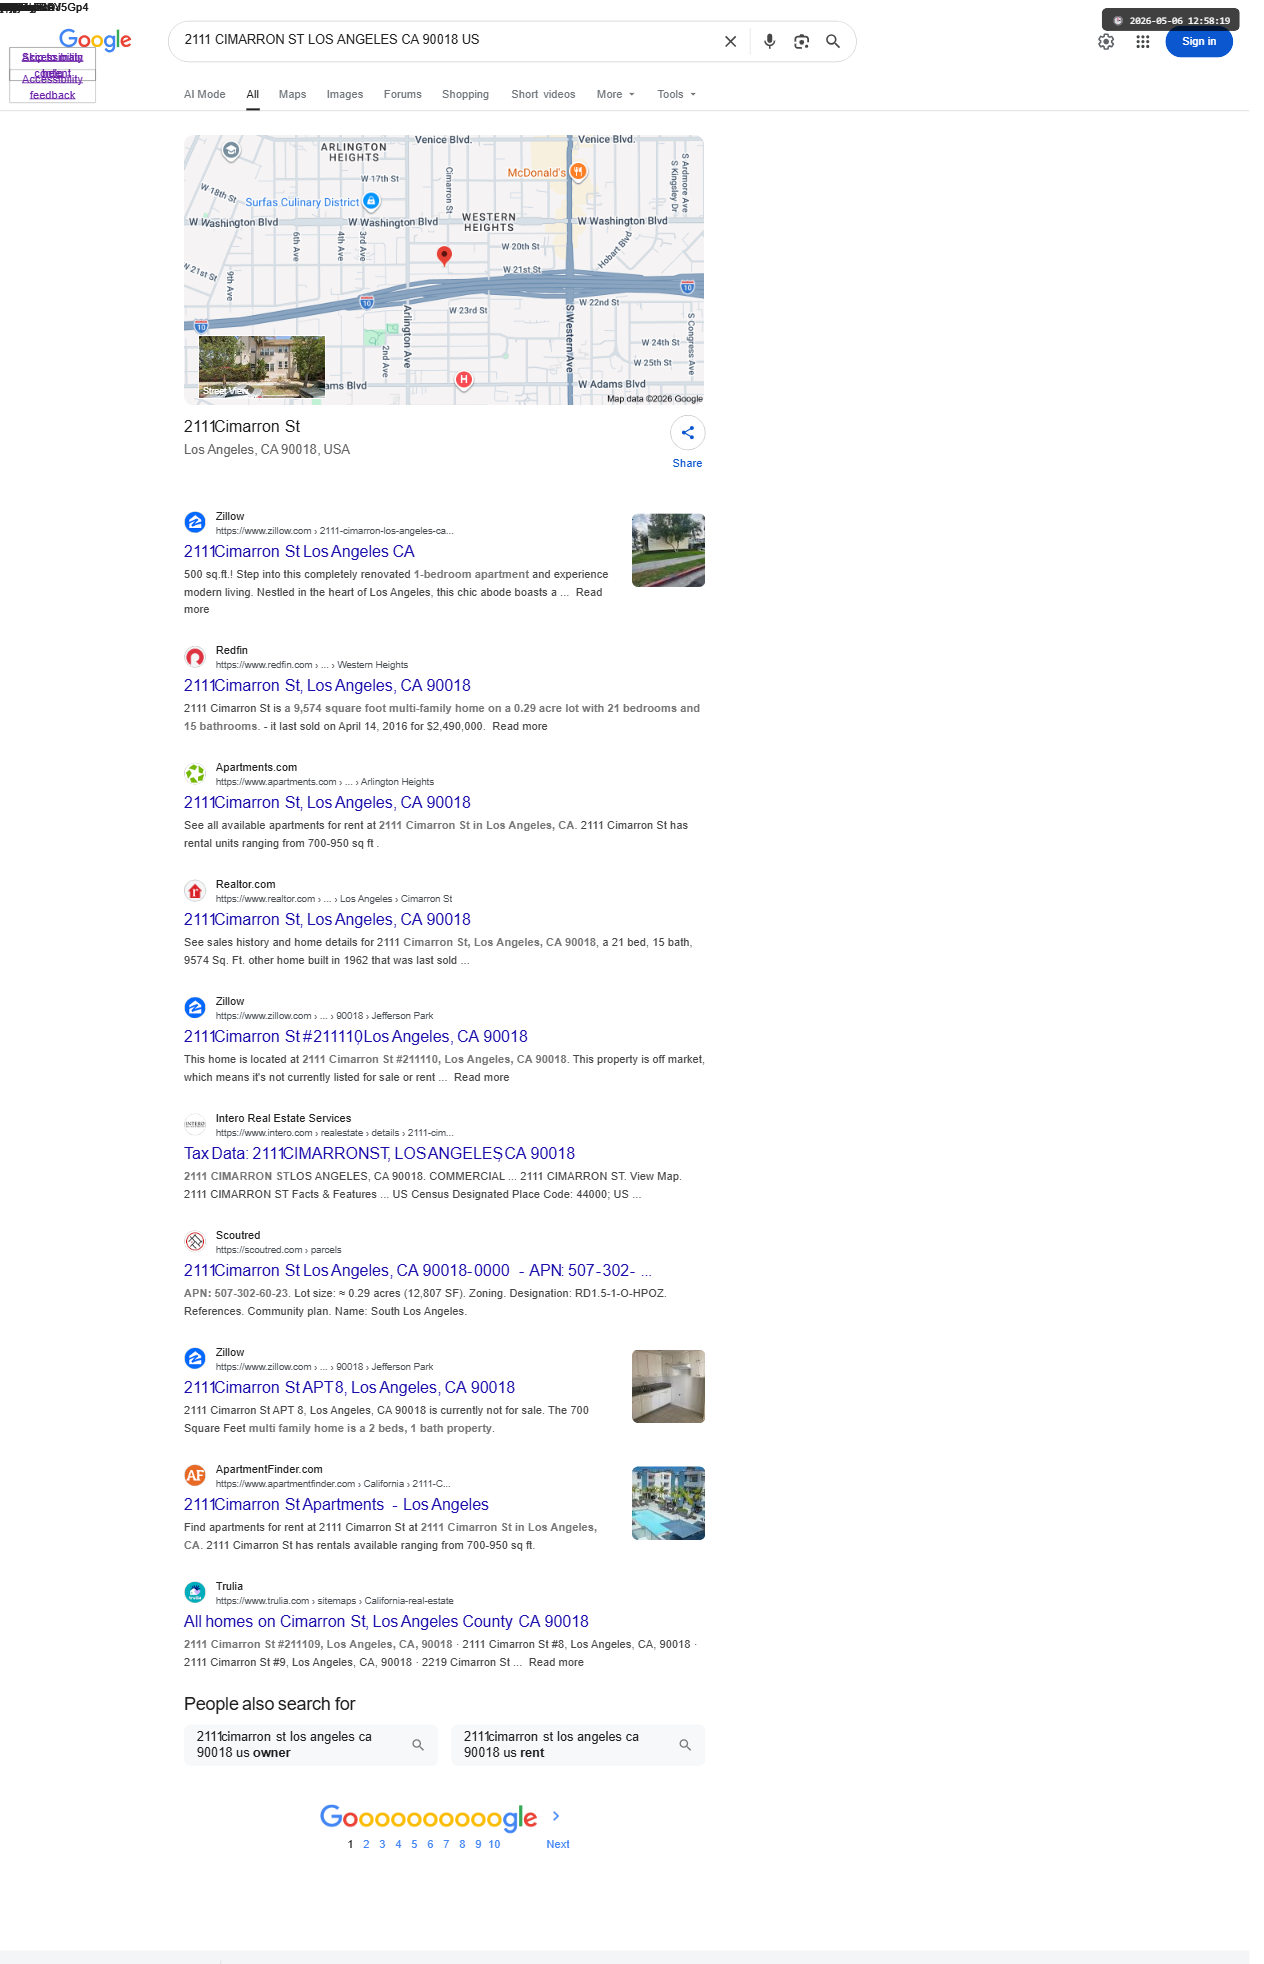Go to results page 2
The height and width of the screenshot is (1964, 1264).
(x=366, y=1844)
